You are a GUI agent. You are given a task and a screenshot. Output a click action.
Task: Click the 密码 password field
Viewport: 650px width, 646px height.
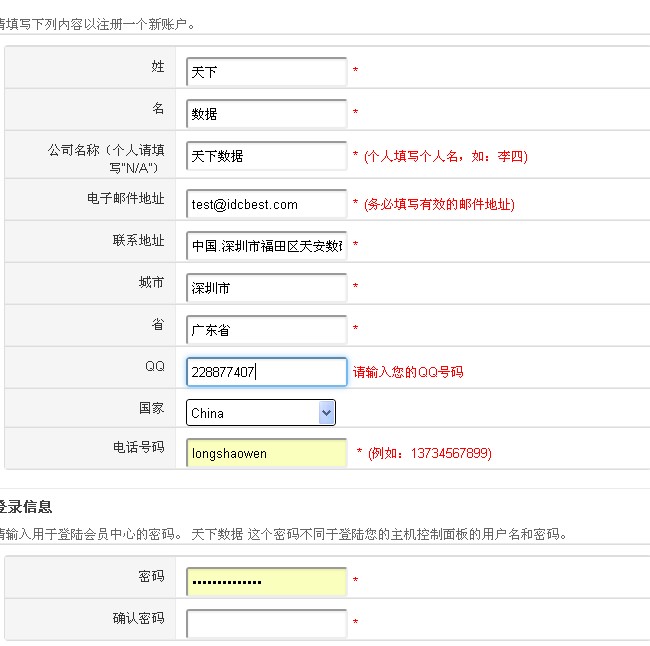click(266, 581)
